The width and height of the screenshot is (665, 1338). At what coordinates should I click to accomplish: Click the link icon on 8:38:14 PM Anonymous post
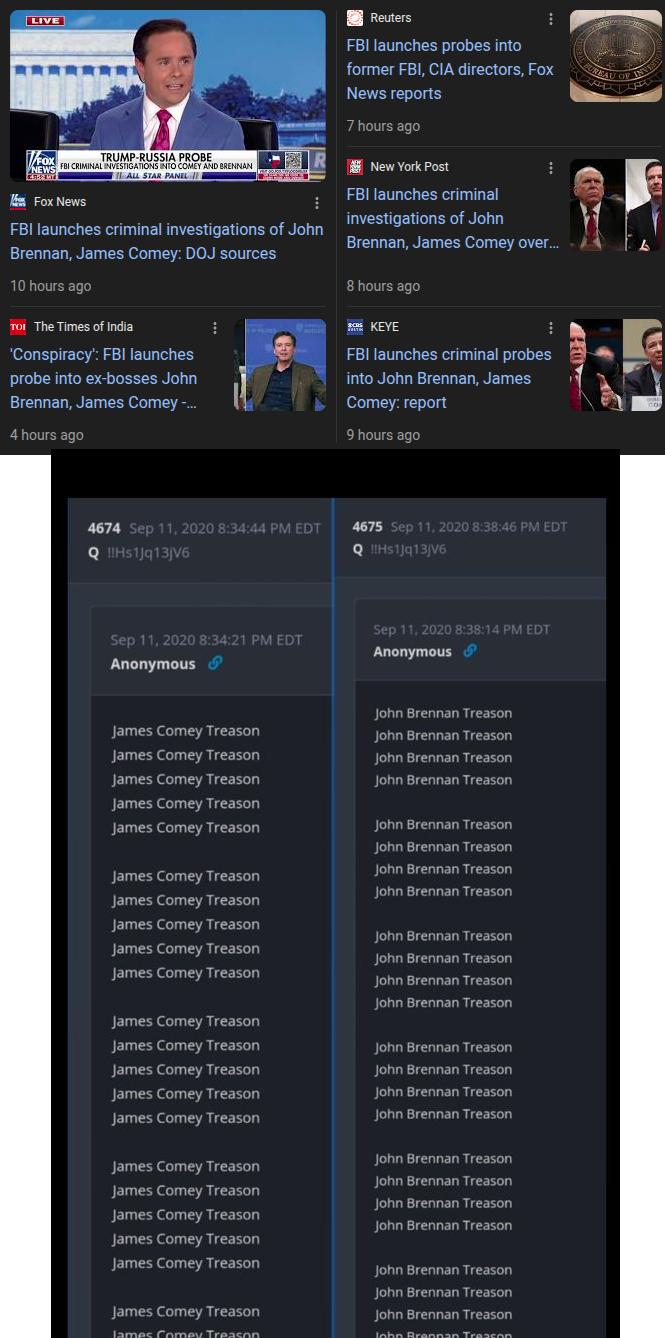click(x=470, y=650)
